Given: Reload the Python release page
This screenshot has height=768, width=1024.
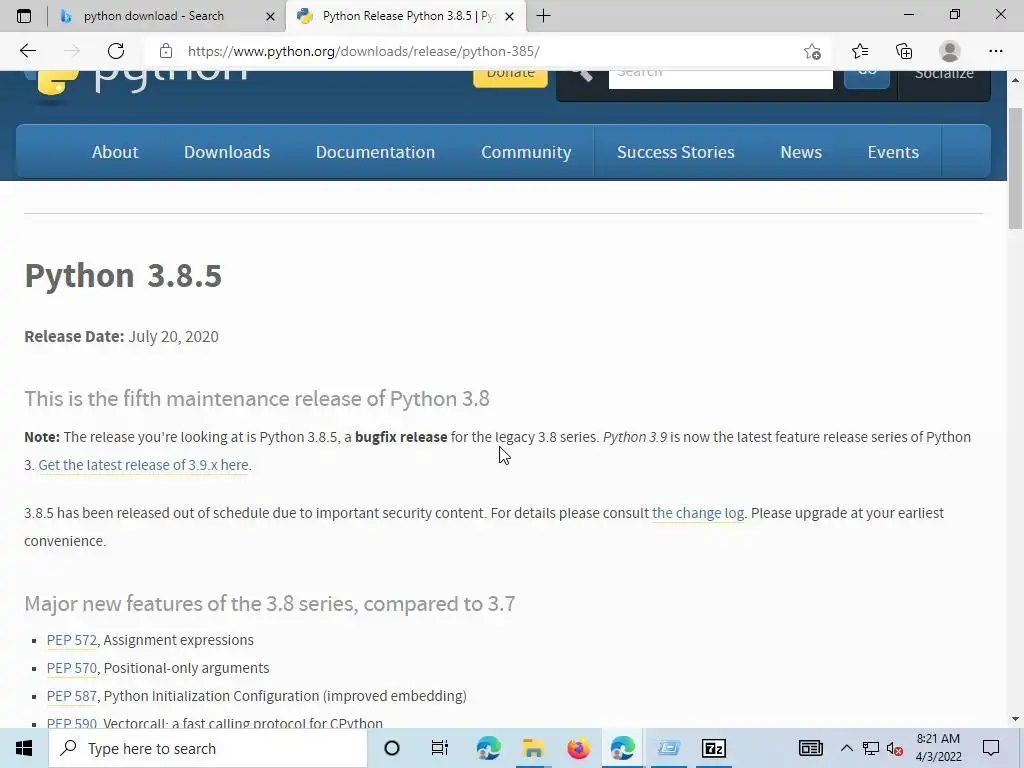Looking at the screenshot, I should [x=116, y=51].
